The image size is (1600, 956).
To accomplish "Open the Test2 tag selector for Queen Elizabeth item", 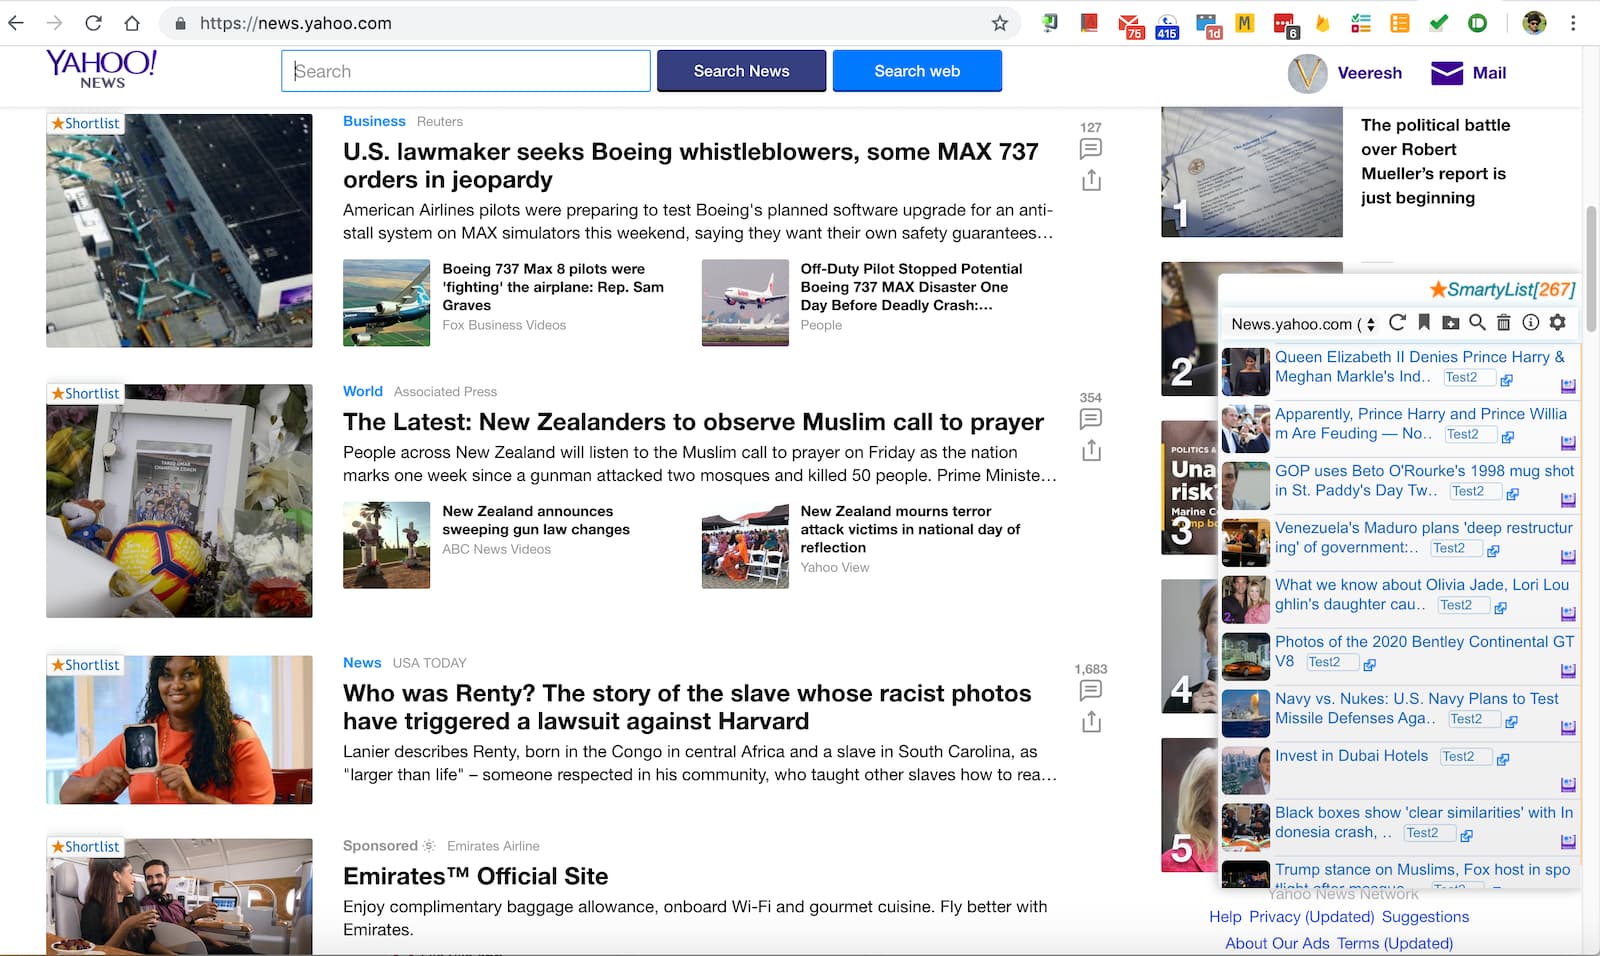I will [1467, 378].
